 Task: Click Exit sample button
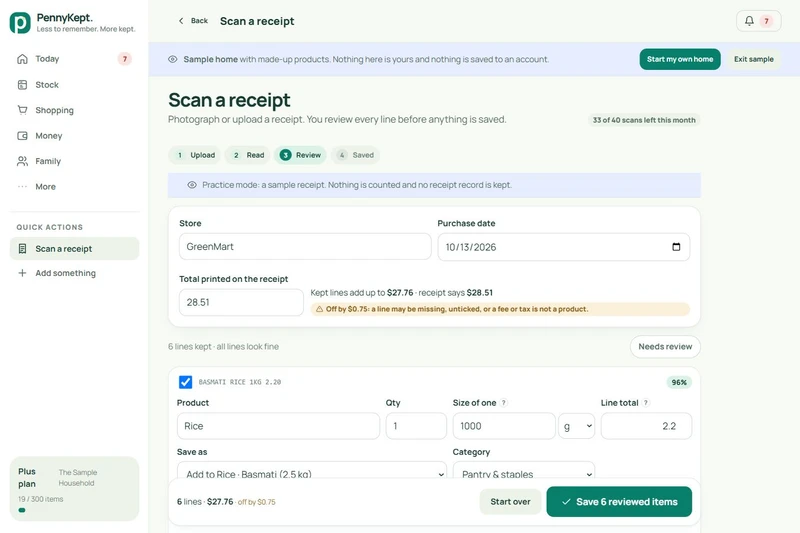tap(754, 59)
